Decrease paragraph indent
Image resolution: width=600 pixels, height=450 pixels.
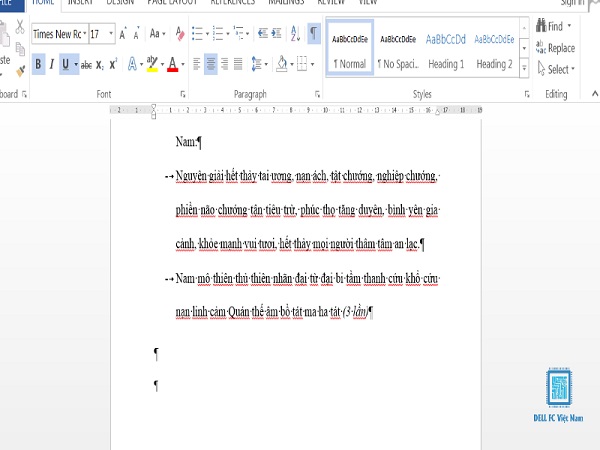pos(262,33)
